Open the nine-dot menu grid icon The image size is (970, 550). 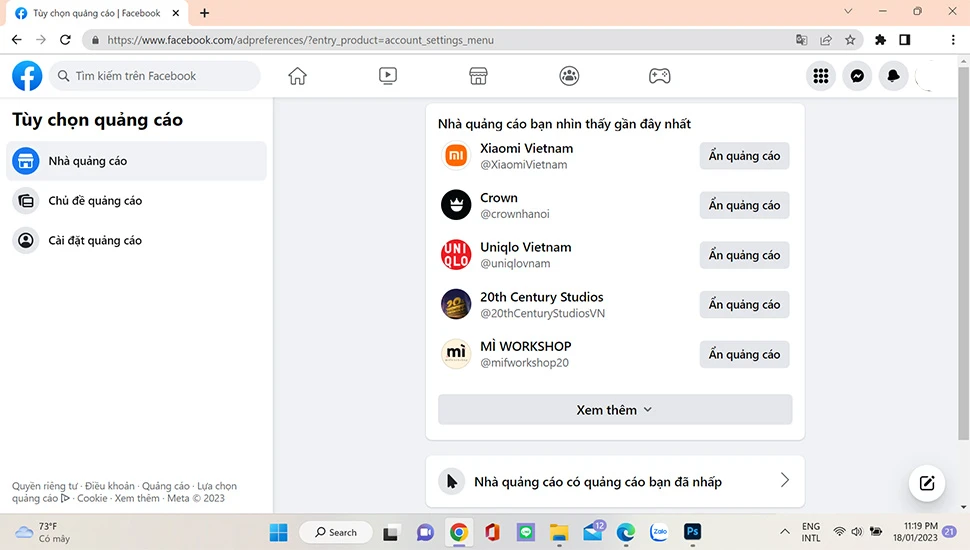point(821,76)
